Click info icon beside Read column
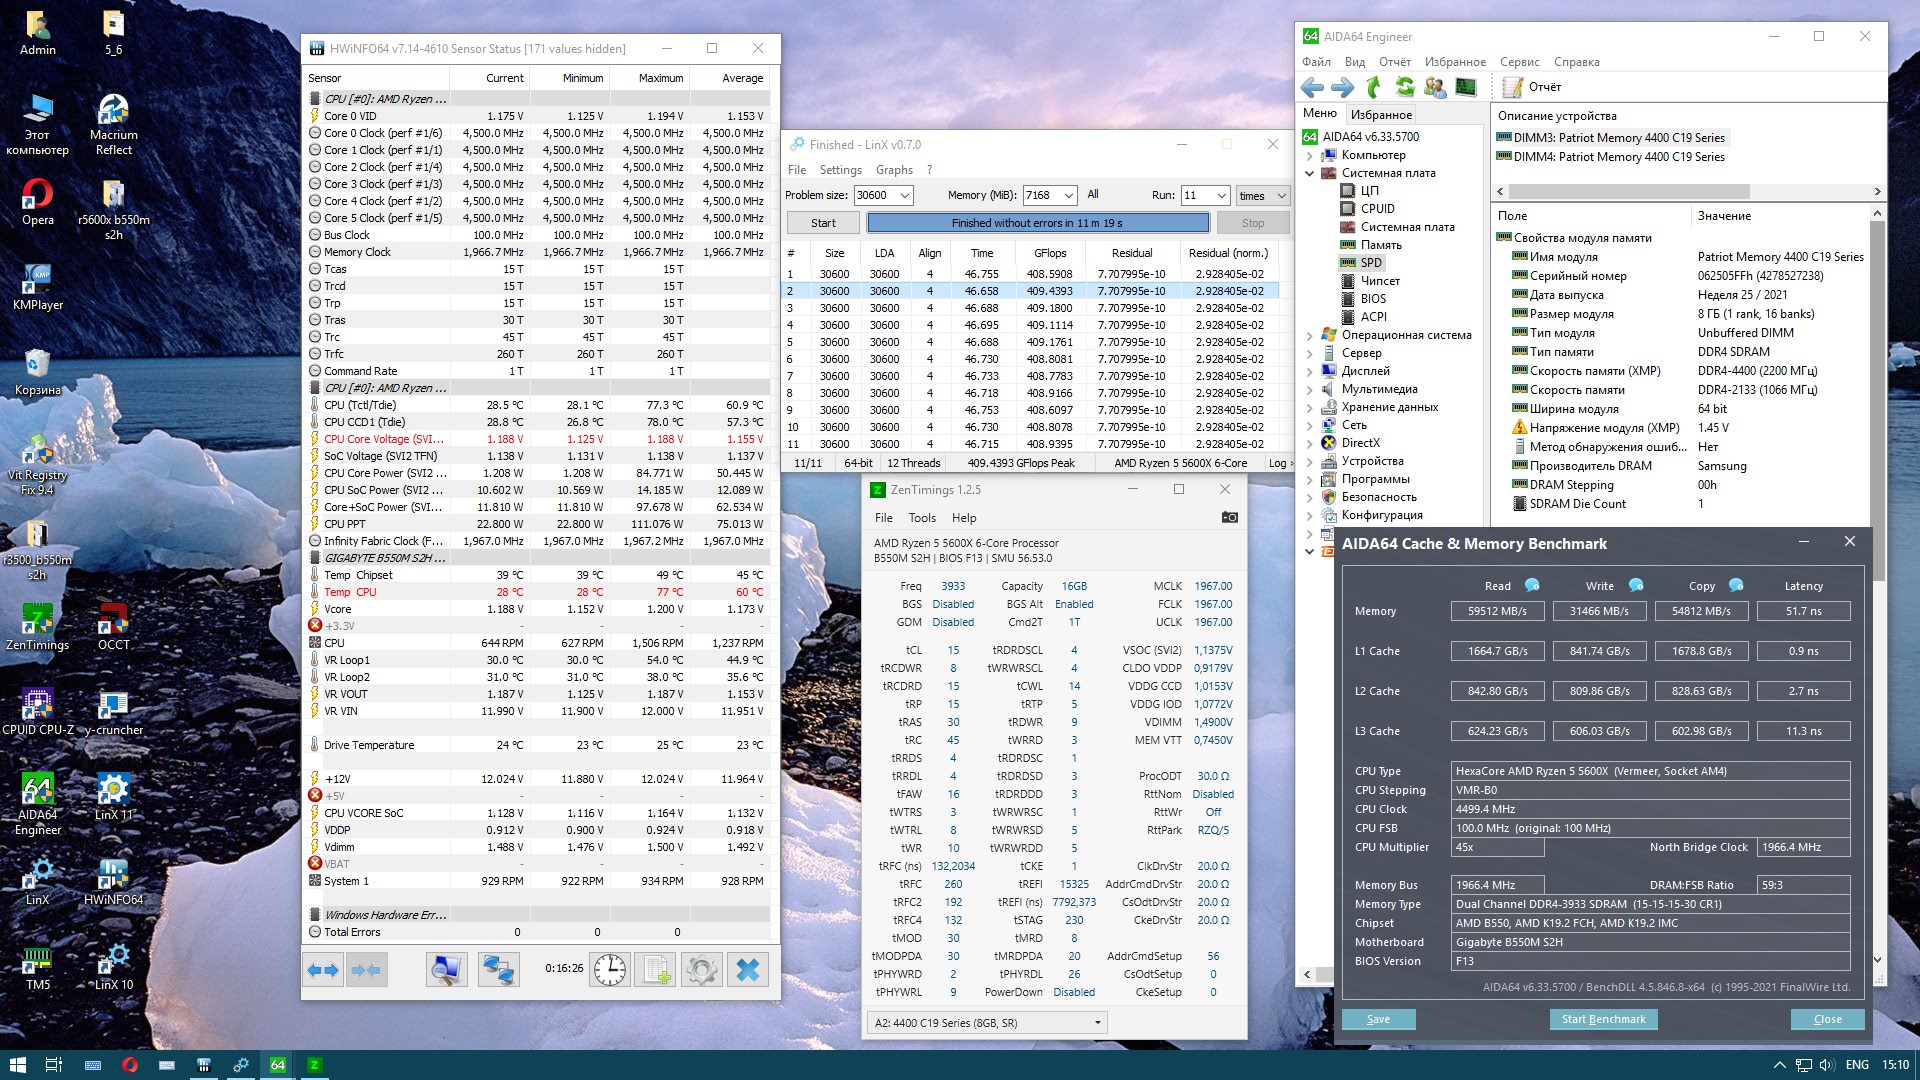Image resolution: width=1920 pixels, height=1080 pixels. click(1531, 585)
